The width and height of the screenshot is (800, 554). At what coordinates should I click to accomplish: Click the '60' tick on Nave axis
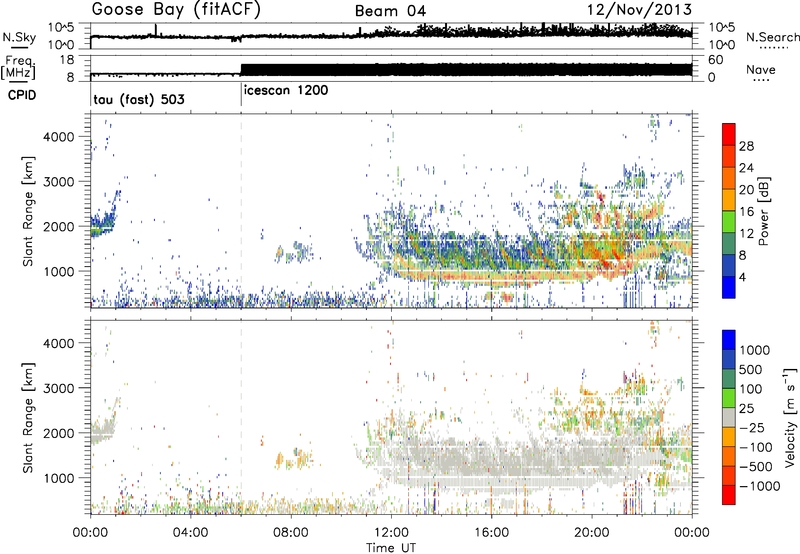click(x=716, y=60)
